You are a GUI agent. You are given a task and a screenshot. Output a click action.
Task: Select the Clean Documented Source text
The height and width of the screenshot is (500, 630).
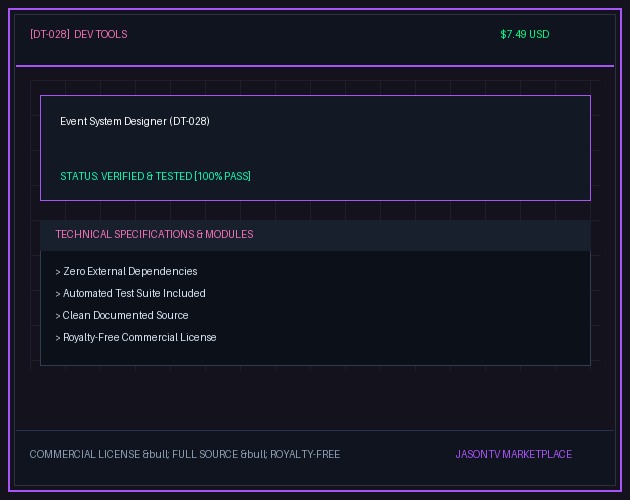pos(125,315)
